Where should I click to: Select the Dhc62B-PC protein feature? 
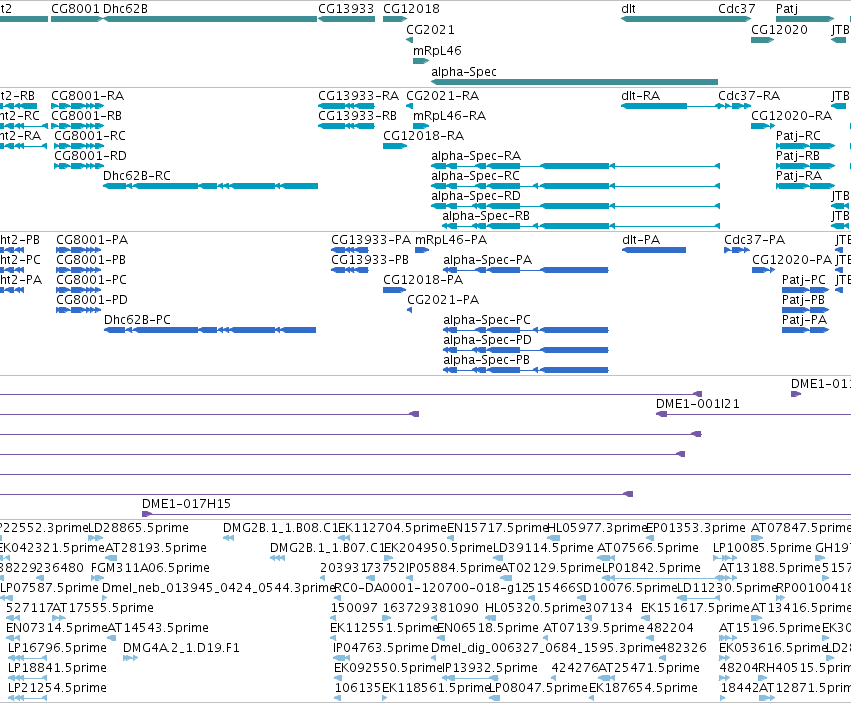tap(210, 330)
